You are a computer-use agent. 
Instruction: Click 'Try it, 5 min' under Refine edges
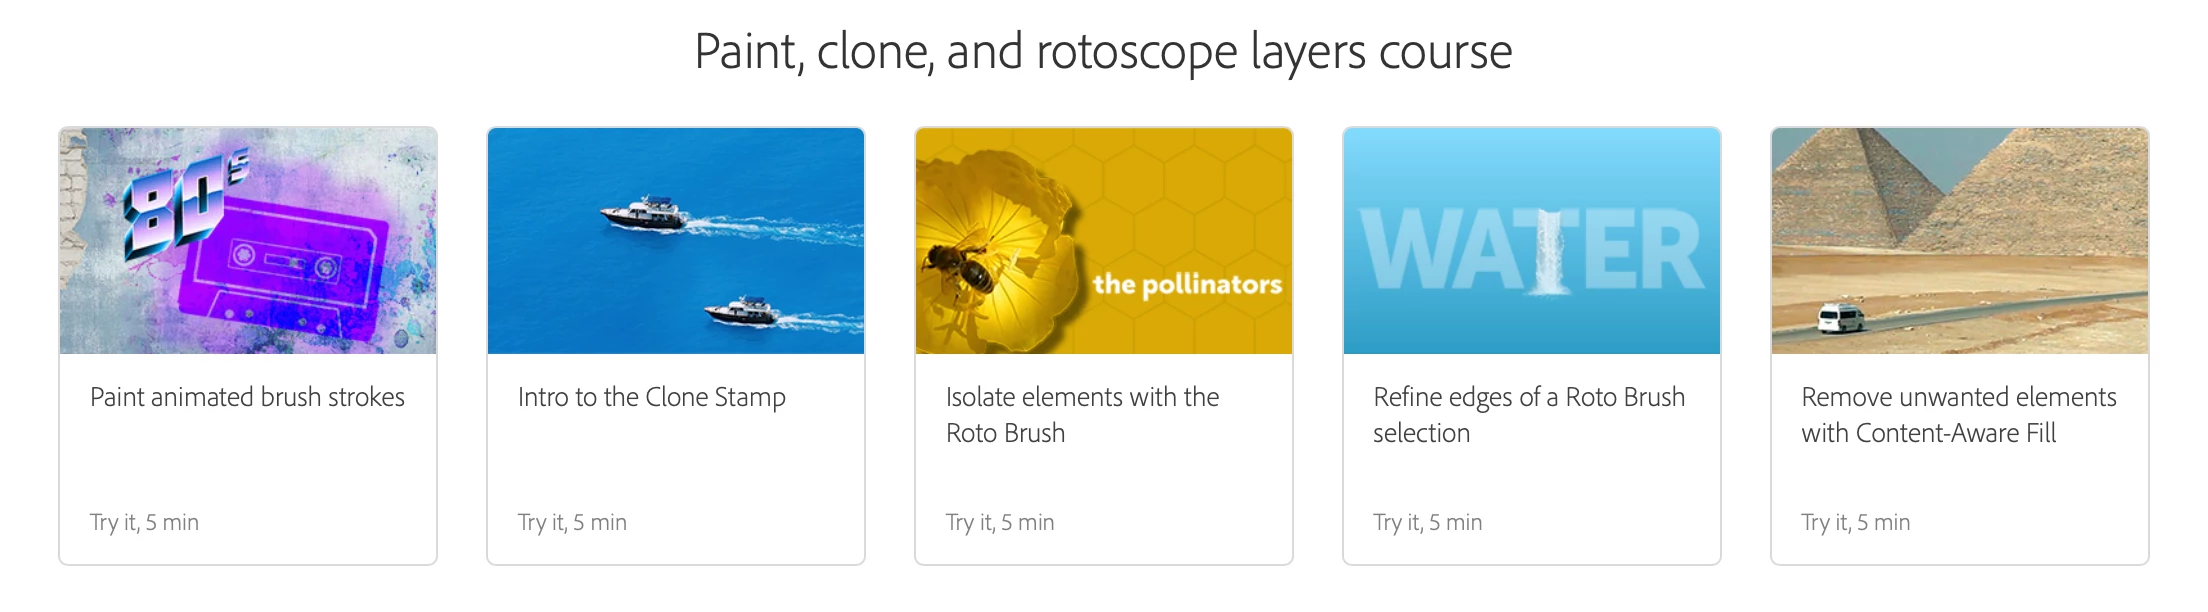point(1428,522)
